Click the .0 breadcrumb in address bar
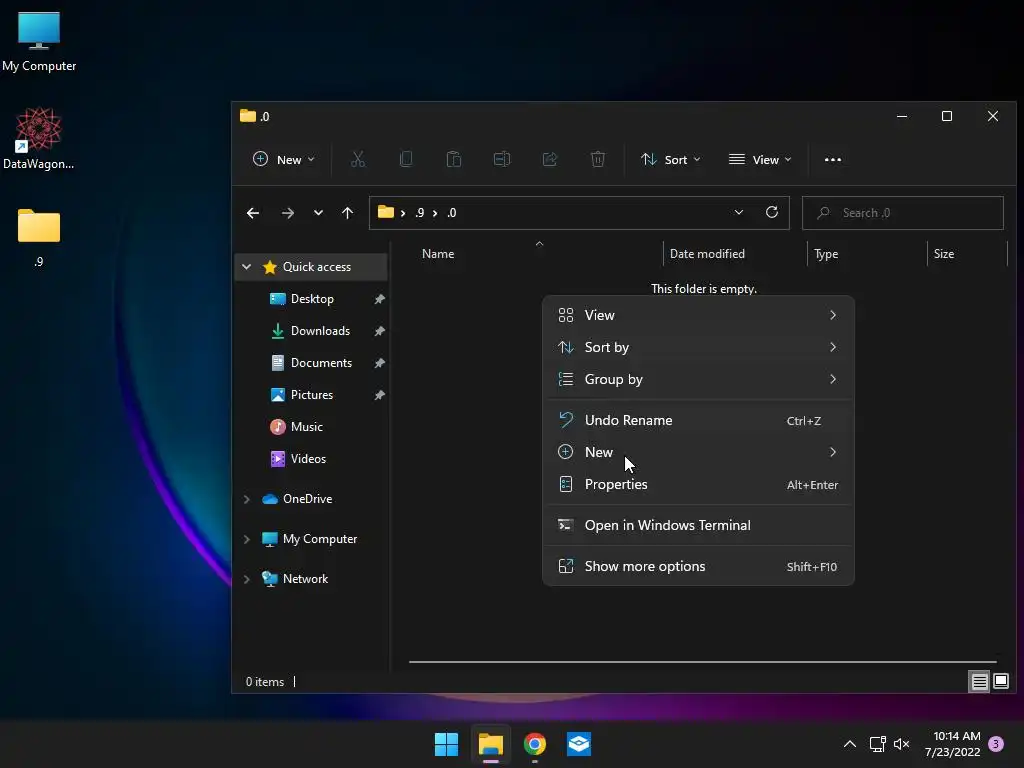Screen dimensions: 1024x768 (452, 213)
